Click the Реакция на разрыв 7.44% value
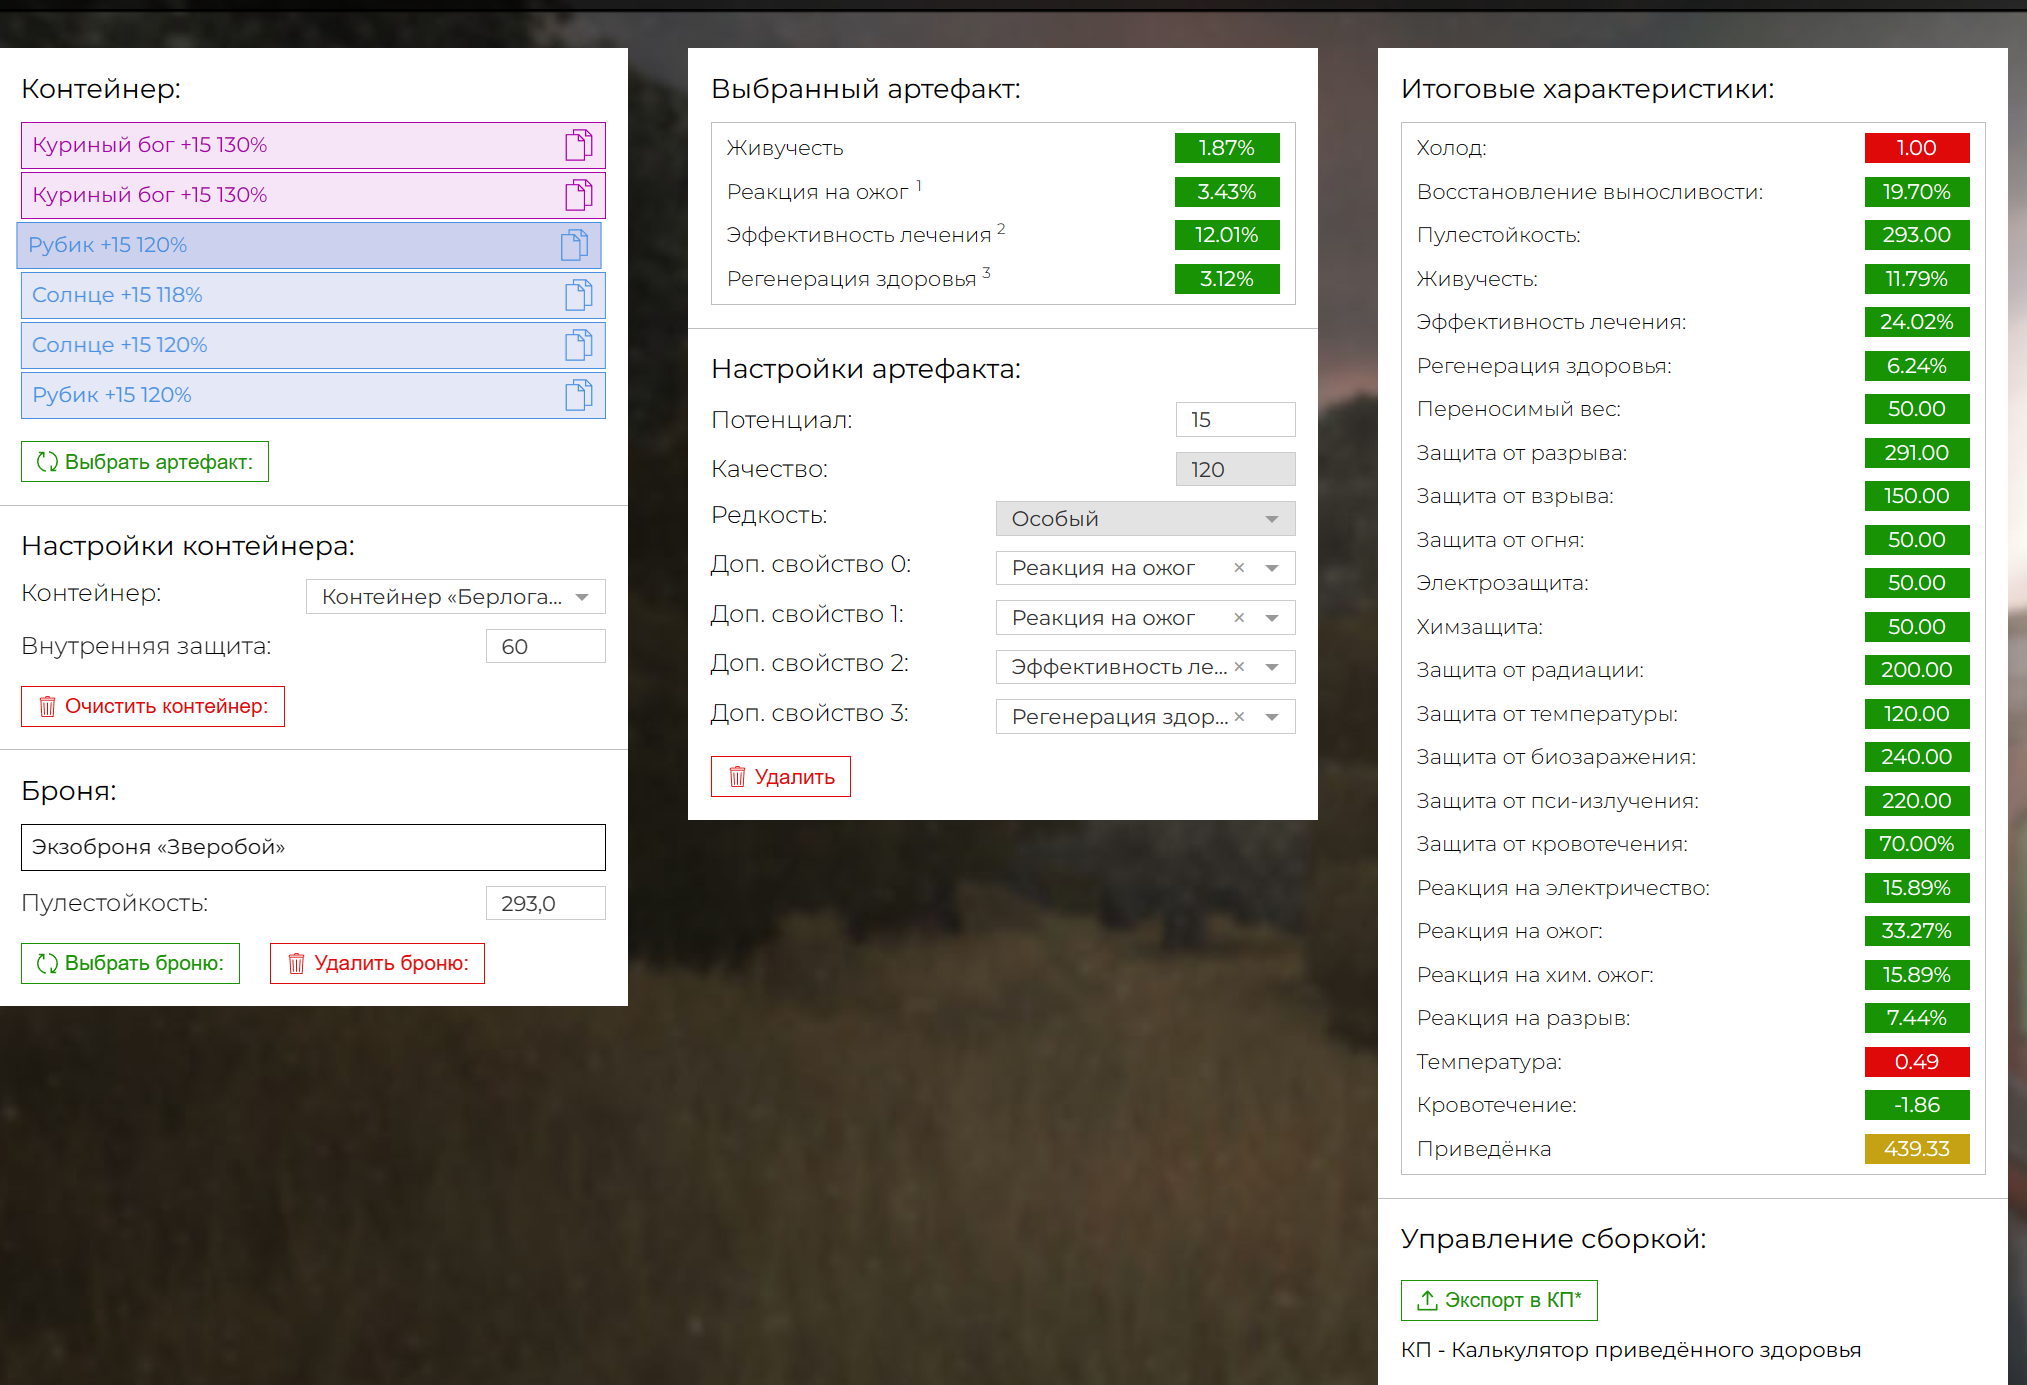 (1917, 1018)
